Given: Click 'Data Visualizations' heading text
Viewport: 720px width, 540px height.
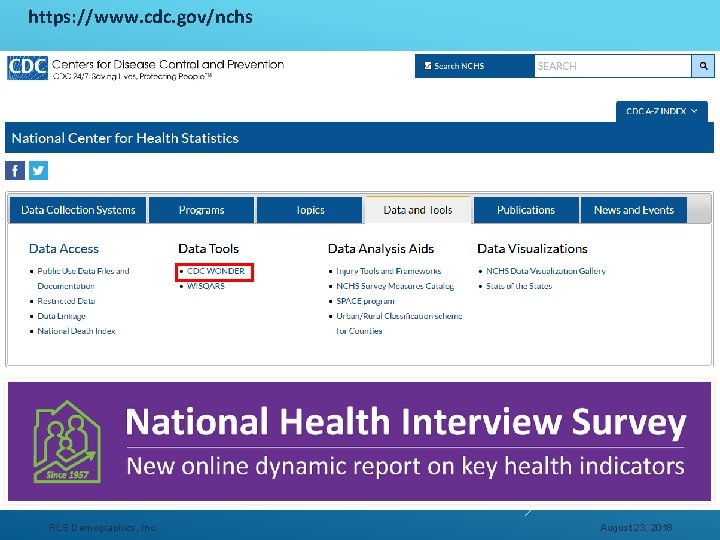Looking at the screenshot, I should (532, 248).
